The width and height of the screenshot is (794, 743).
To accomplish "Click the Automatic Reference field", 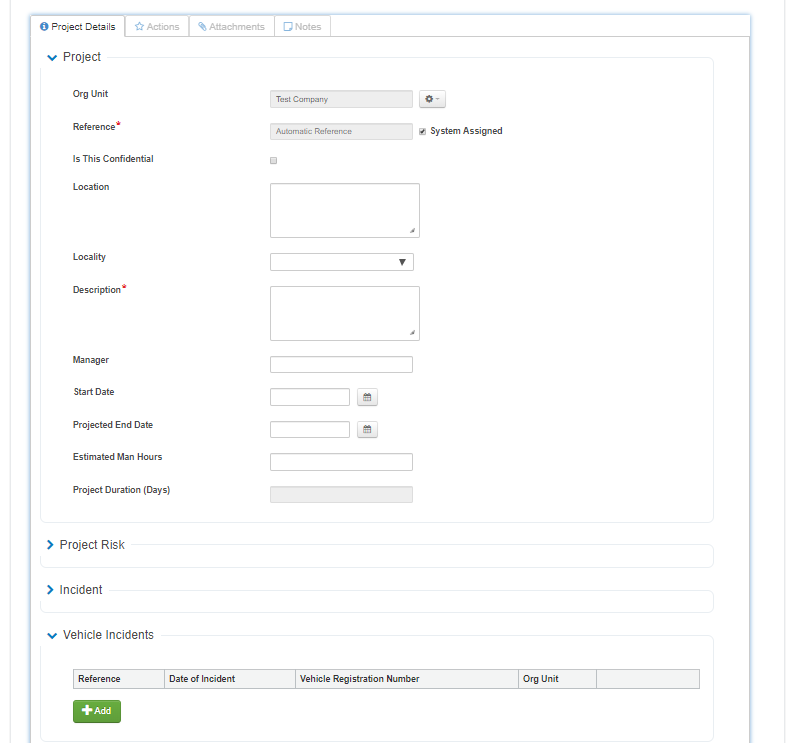I will tap(341, 131).
